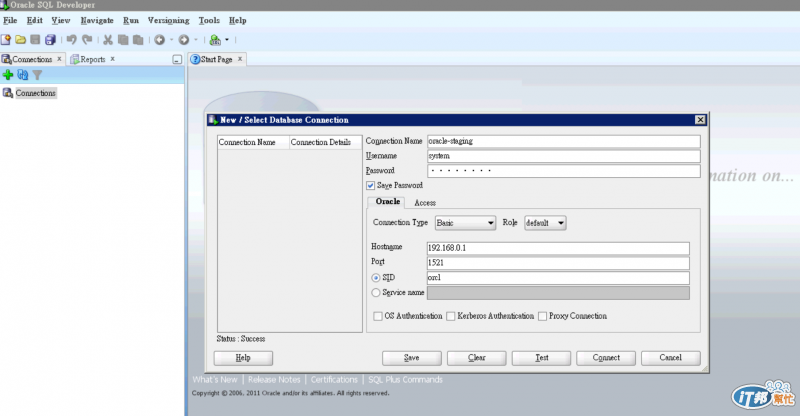Click the Open folder toolbar icon

pyautogui.click(x=20, y=40)
